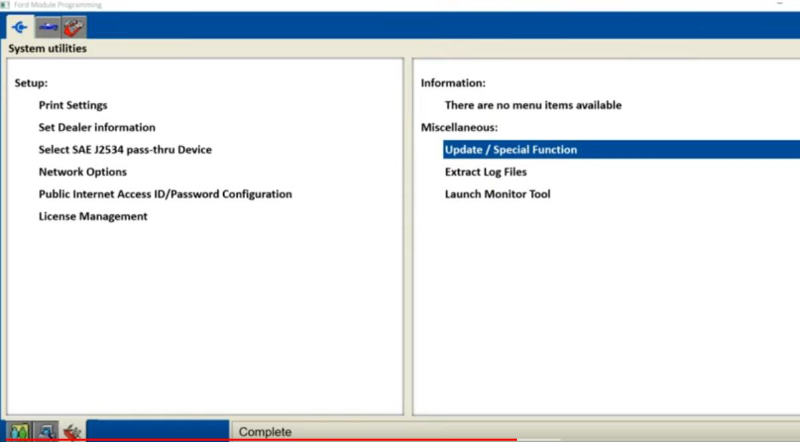
Task: Click the bottom red wrench icon
Action: 72,431
